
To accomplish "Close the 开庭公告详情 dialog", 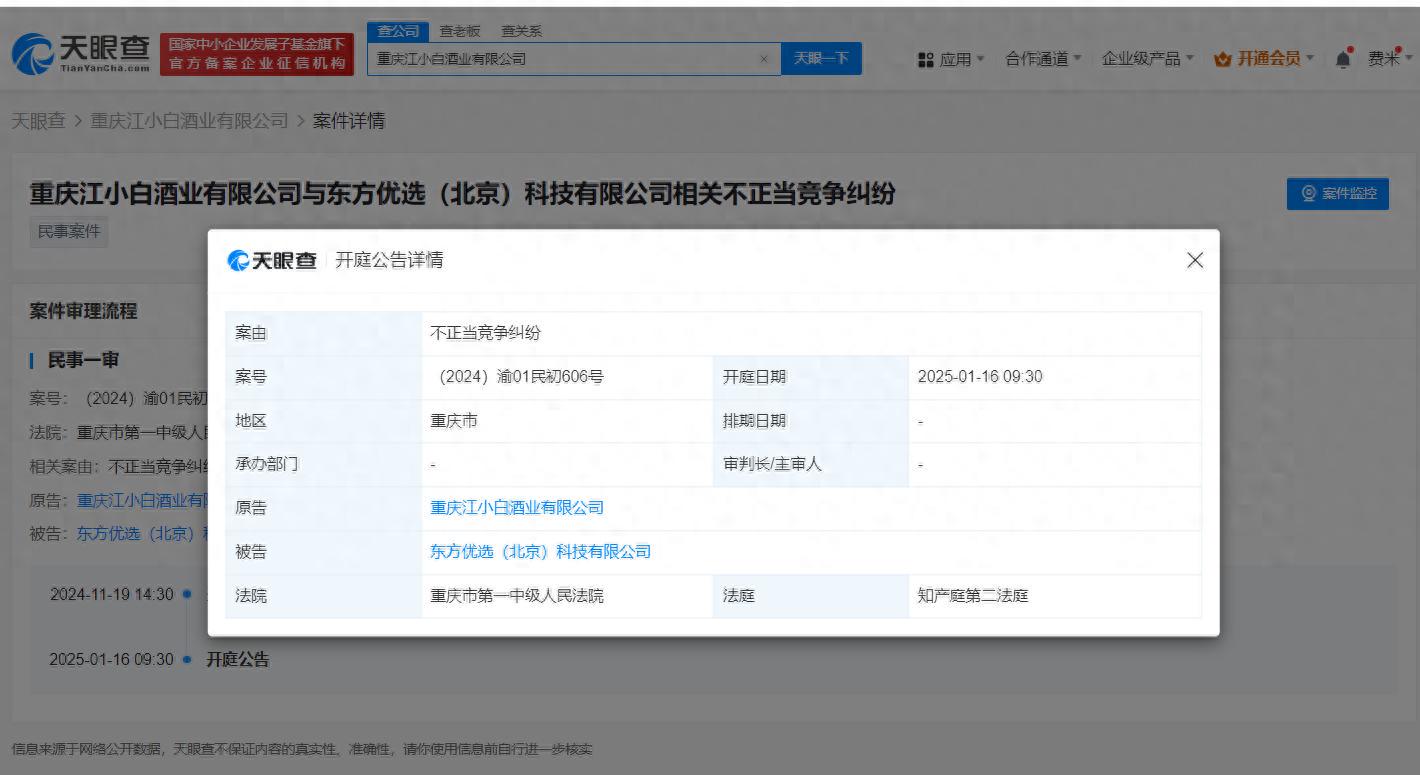I will click(1194, 260).
